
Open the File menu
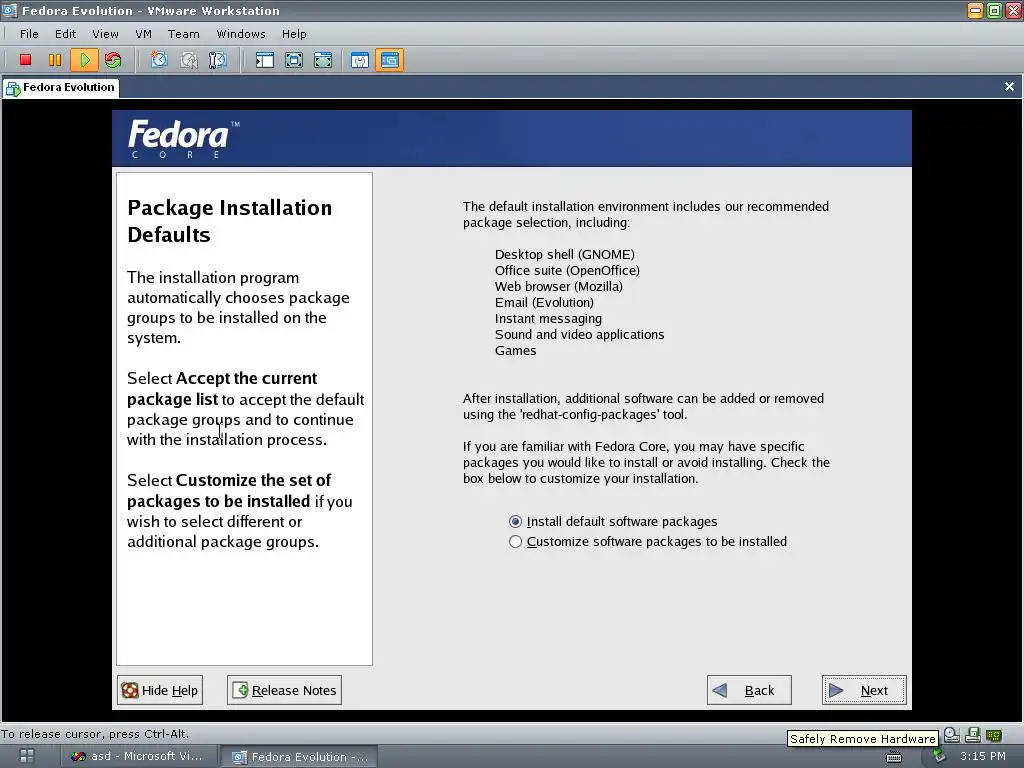29,34
